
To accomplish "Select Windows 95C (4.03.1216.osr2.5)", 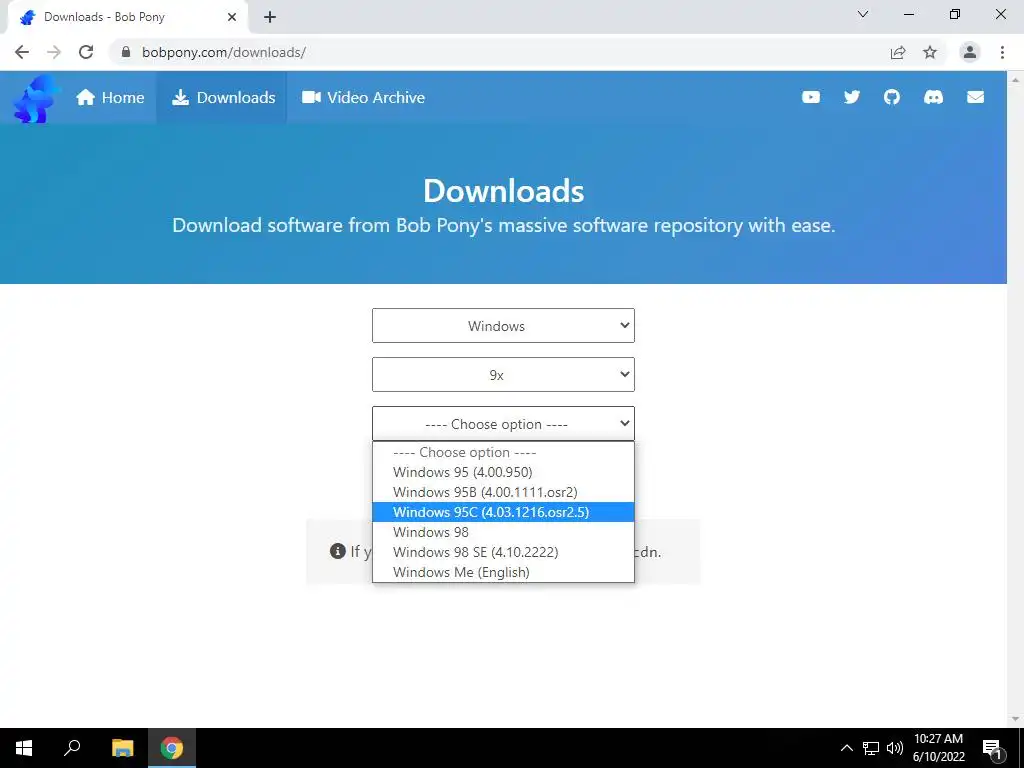I will pyautogui.click(x=503, y=512).
